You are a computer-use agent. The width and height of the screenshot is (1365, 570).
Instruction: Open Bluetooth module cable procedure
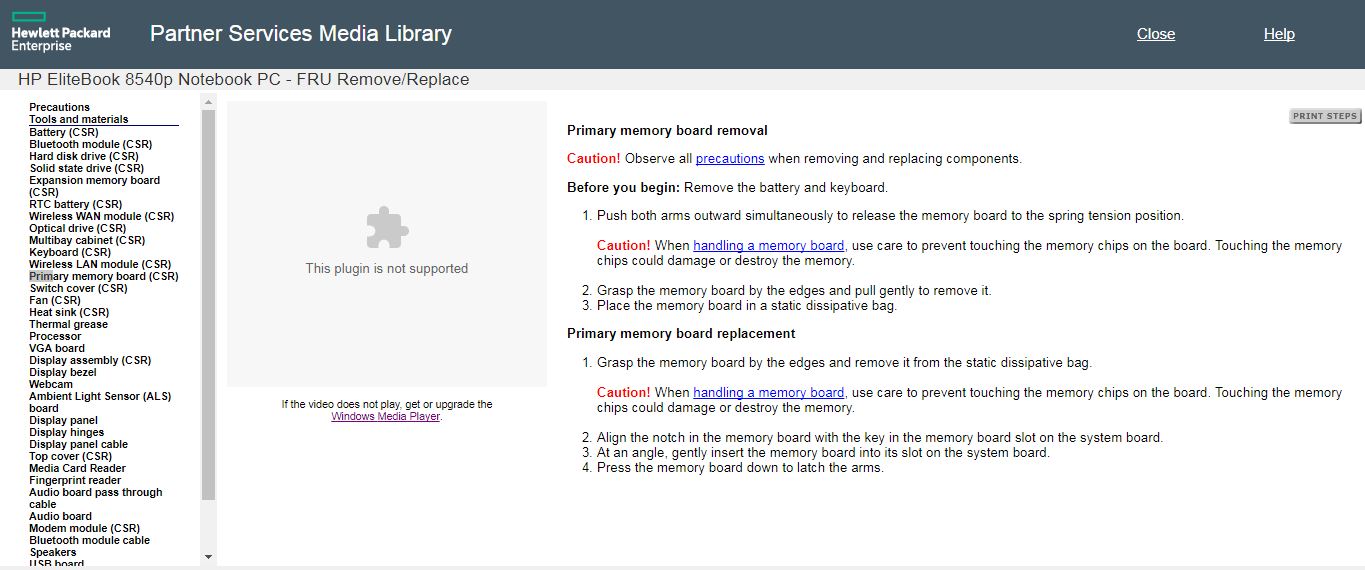89,540
